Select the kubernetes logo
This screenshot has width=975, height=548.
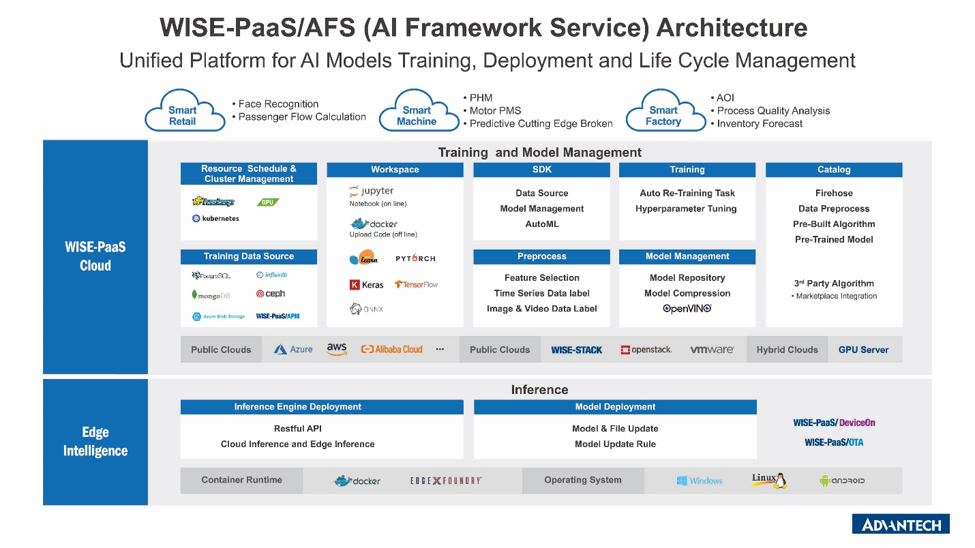tap(215, 218)
